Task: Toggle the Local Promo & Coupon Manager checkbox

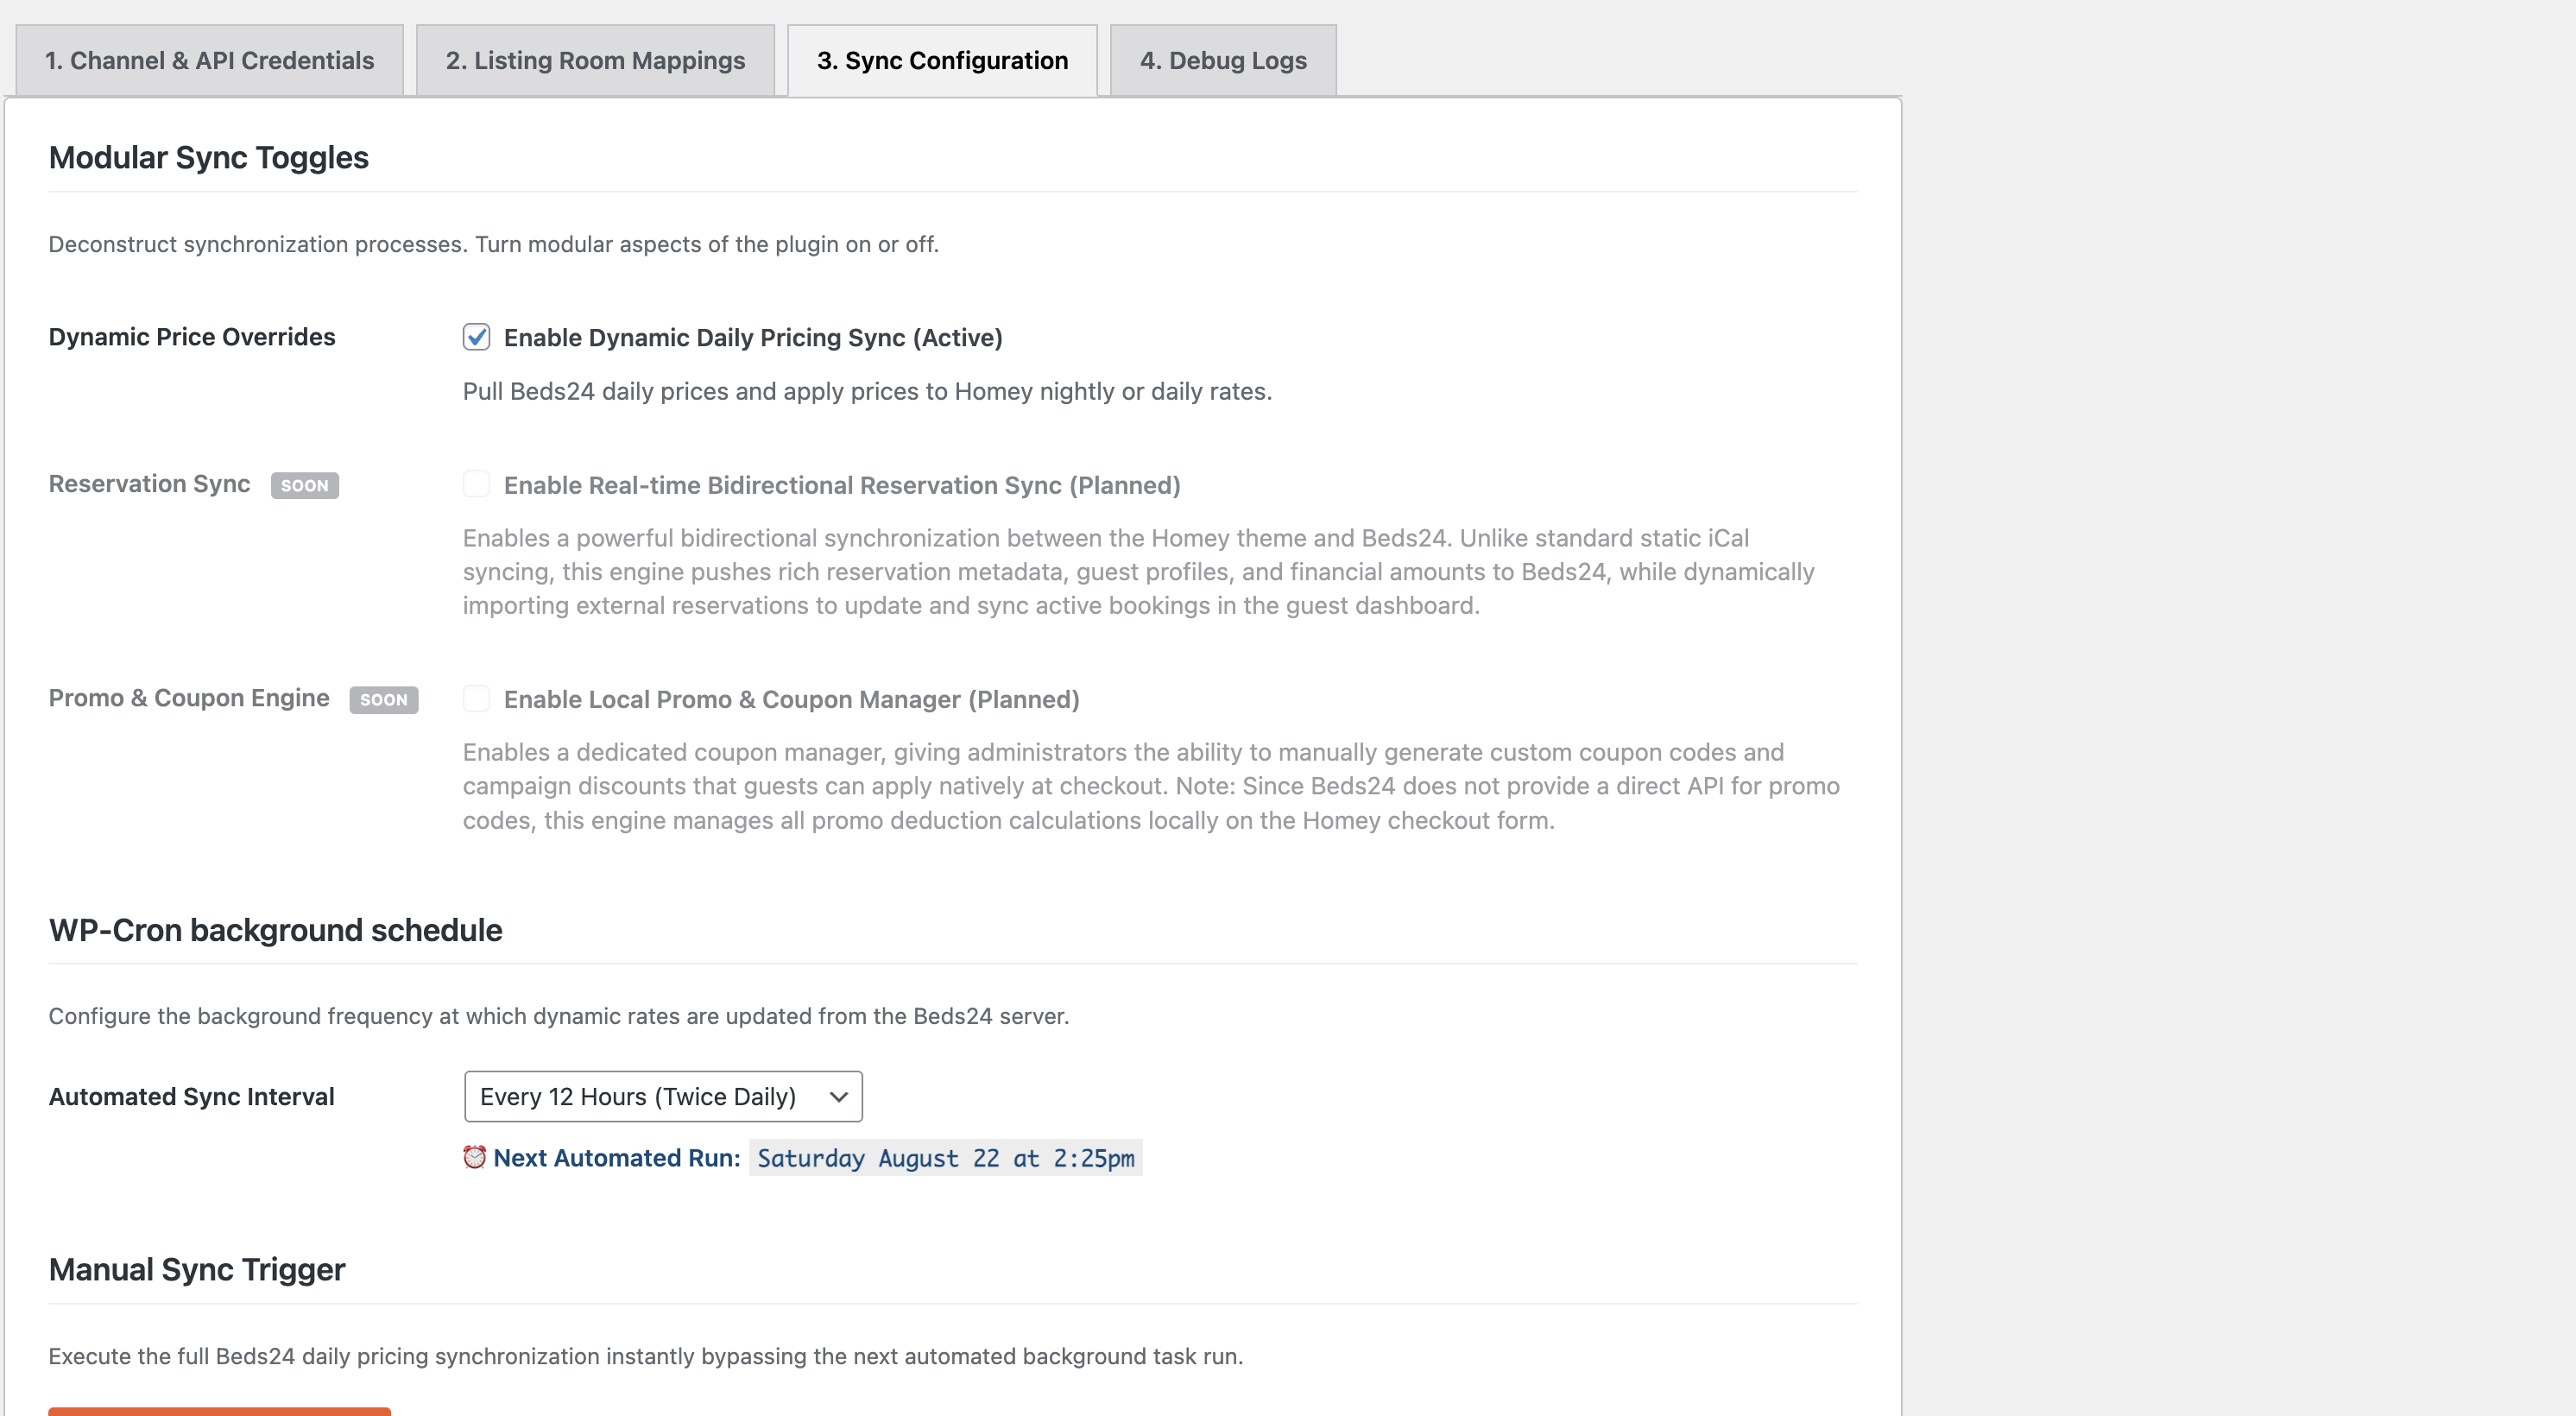Action: (476, 698)
